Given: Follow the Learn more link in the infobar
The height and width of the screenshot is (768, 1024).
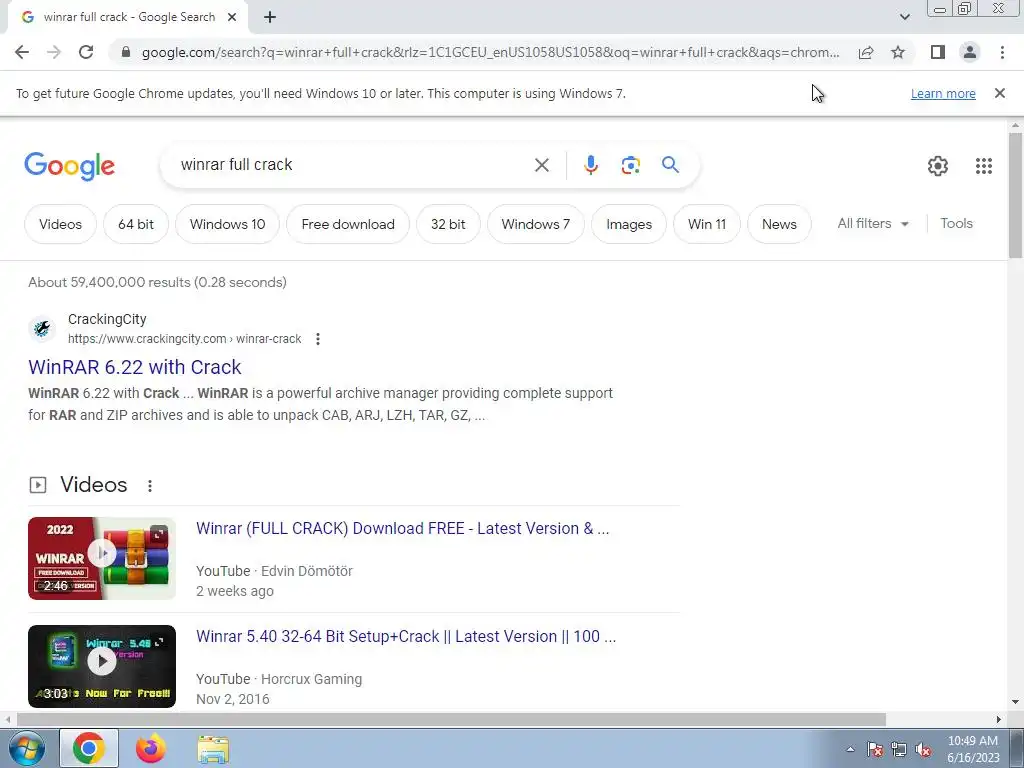Looking at the screenshot, I should coord(943,93).
